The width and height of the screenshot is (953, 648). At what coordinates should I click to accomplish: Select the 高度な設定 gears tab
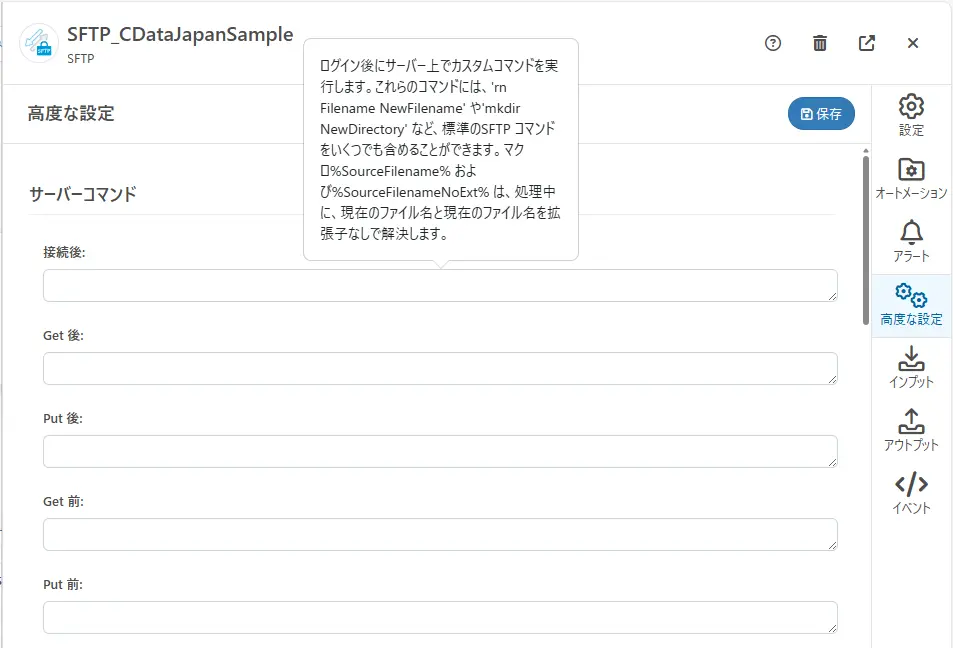tap(911, 304)
